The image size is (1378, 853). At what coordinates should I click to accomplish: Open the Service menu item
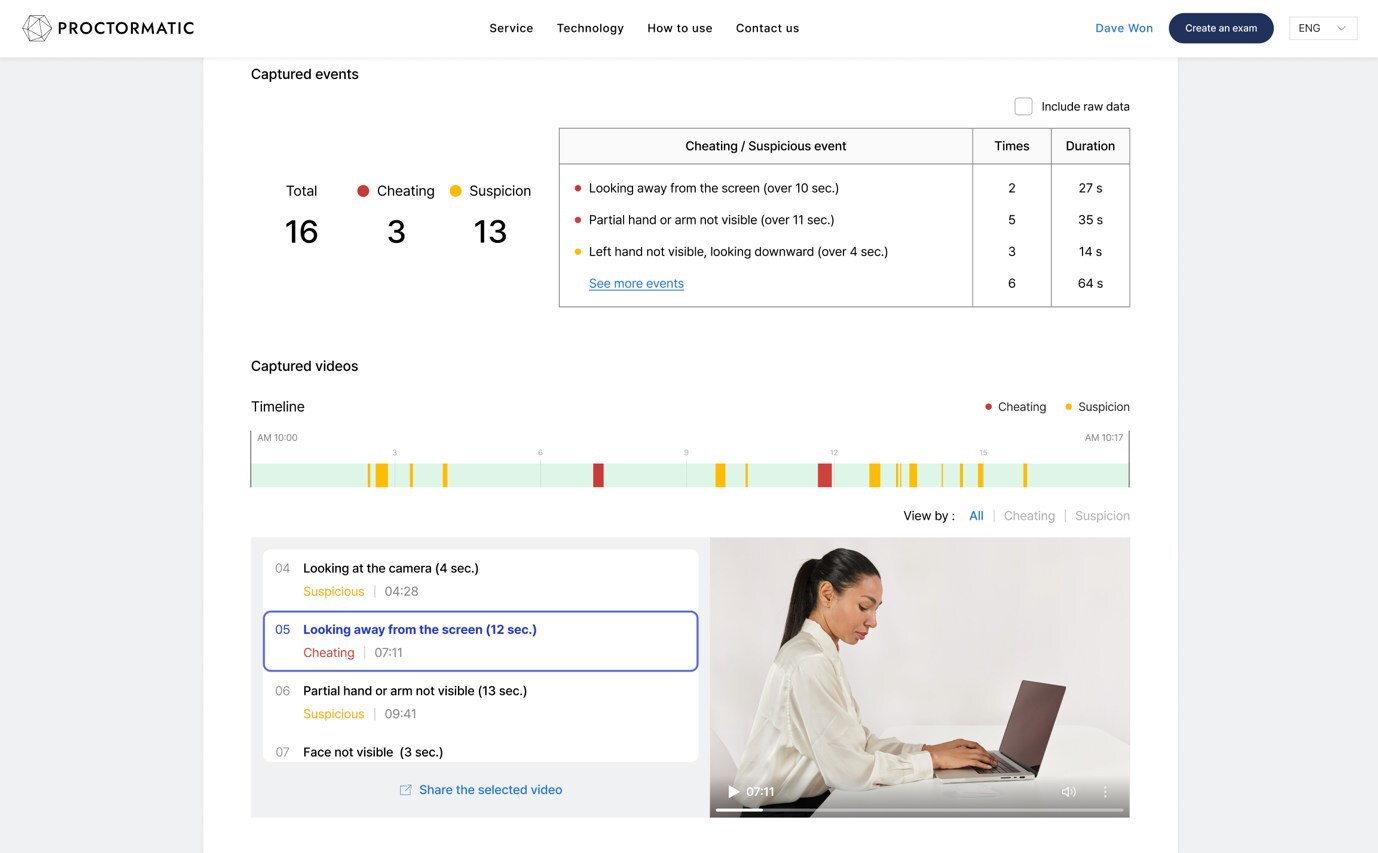511,28
